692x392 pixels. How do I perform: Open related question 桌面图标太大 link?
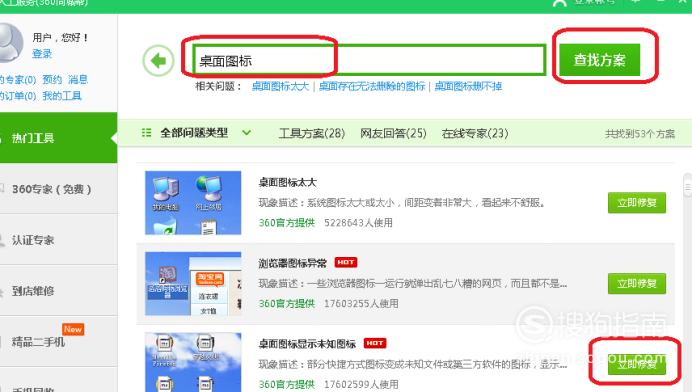click(280, 86)
